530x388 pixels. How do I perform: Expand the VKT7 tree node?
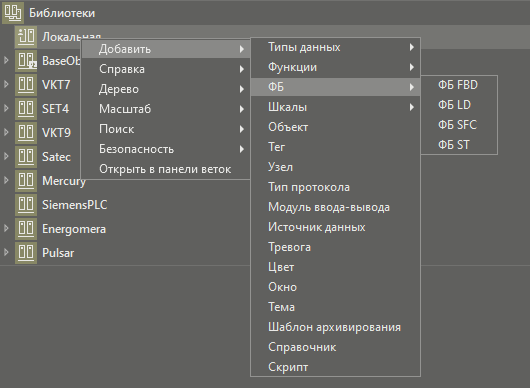click(6, 84)
